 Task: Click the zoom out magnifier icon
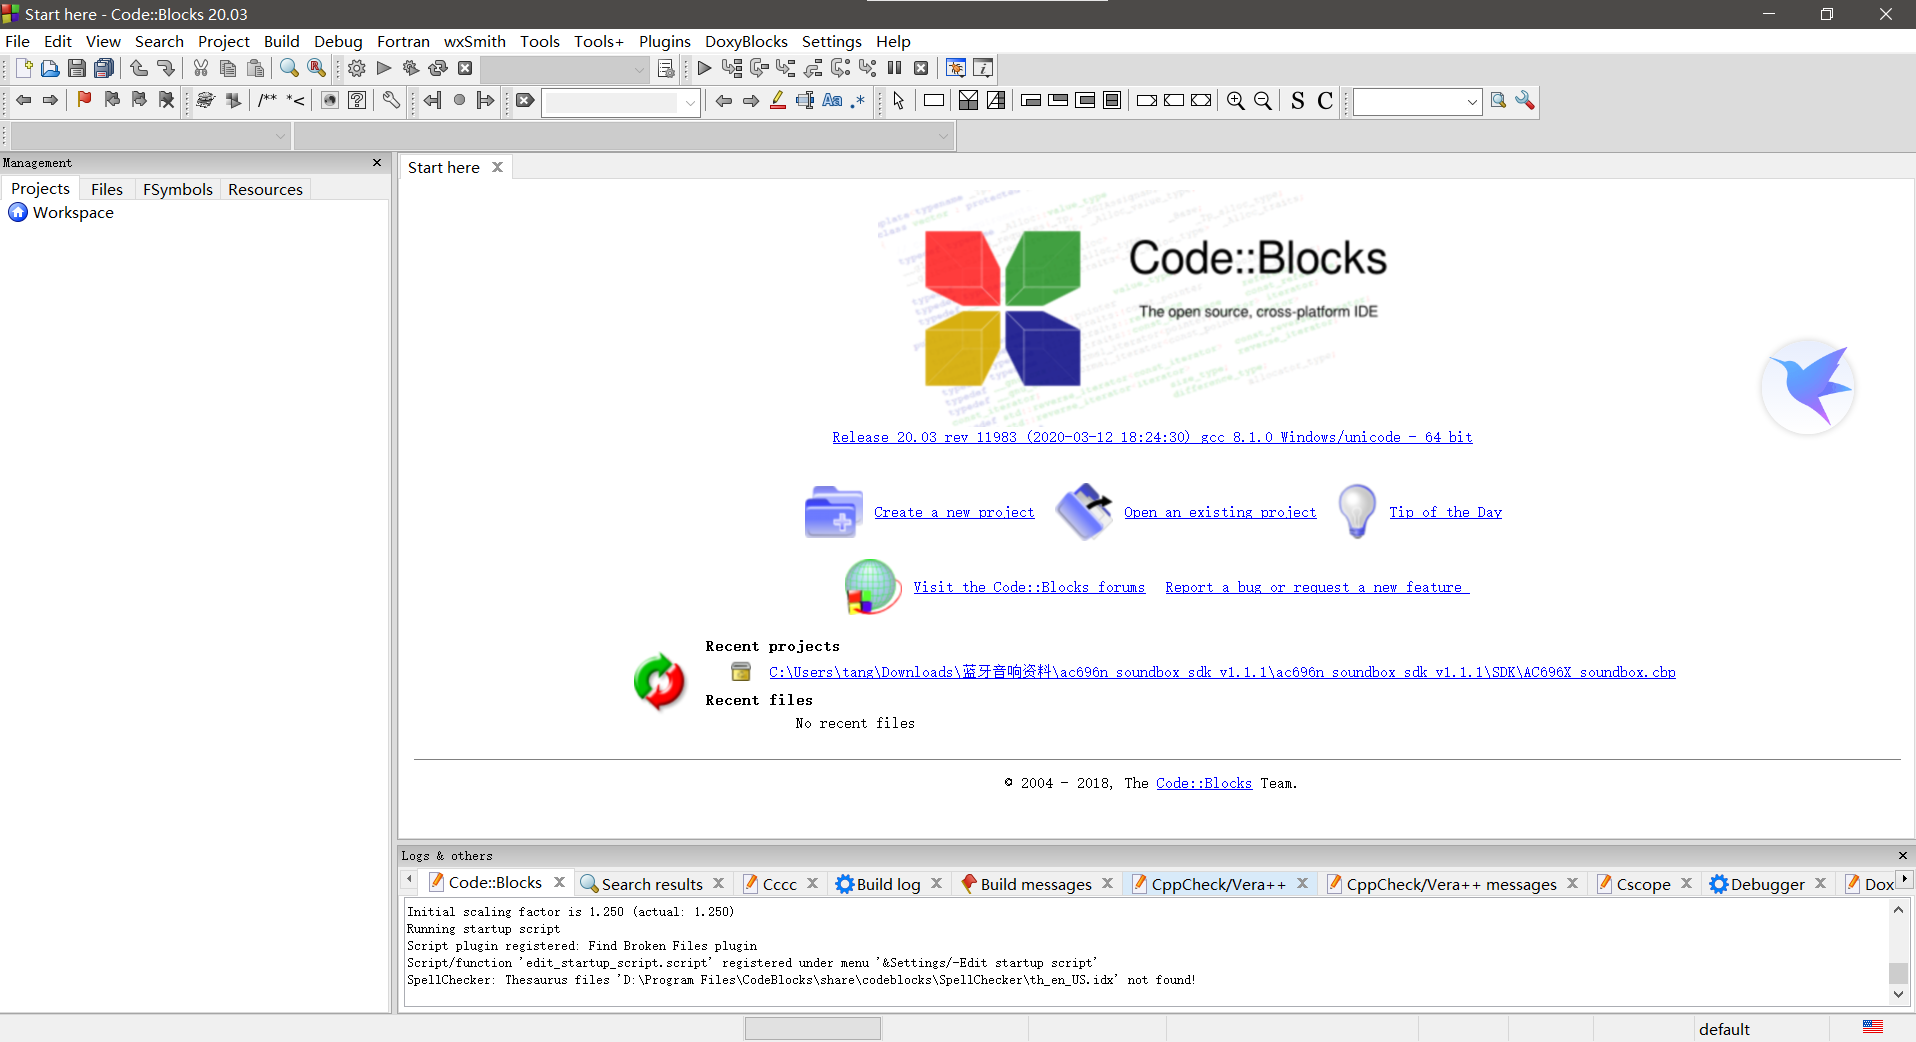point(1263,100)
